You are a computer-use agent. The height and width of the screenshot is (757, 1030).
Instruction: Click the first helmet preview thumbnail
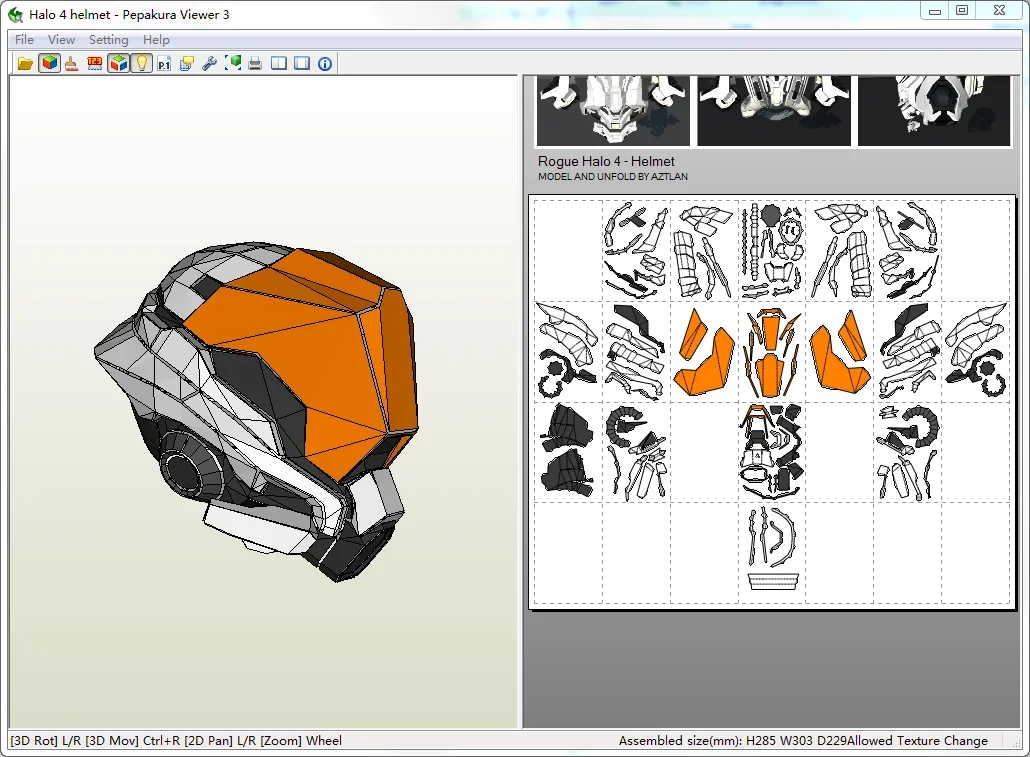click(614, 110)
